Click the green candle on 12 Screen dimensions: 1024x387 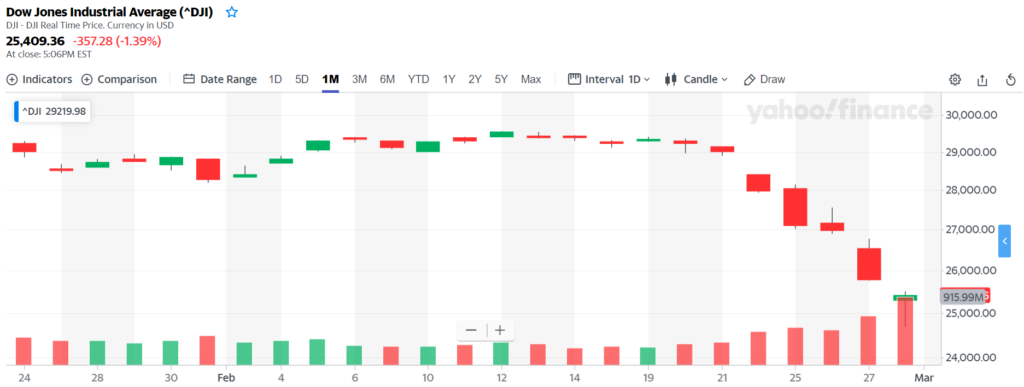click(502, 134)
